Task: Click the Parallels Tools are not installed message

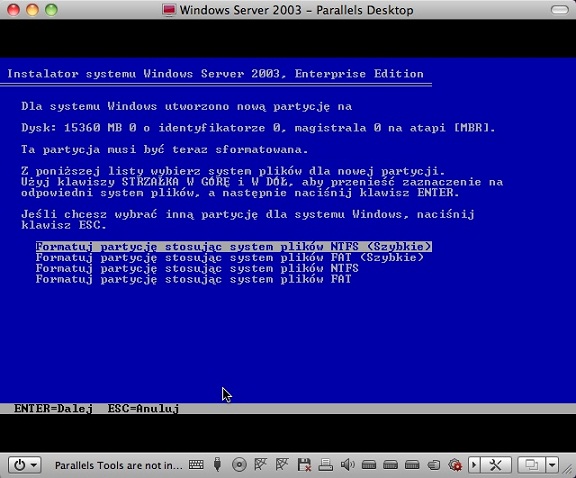Action: tap(118, 466)
